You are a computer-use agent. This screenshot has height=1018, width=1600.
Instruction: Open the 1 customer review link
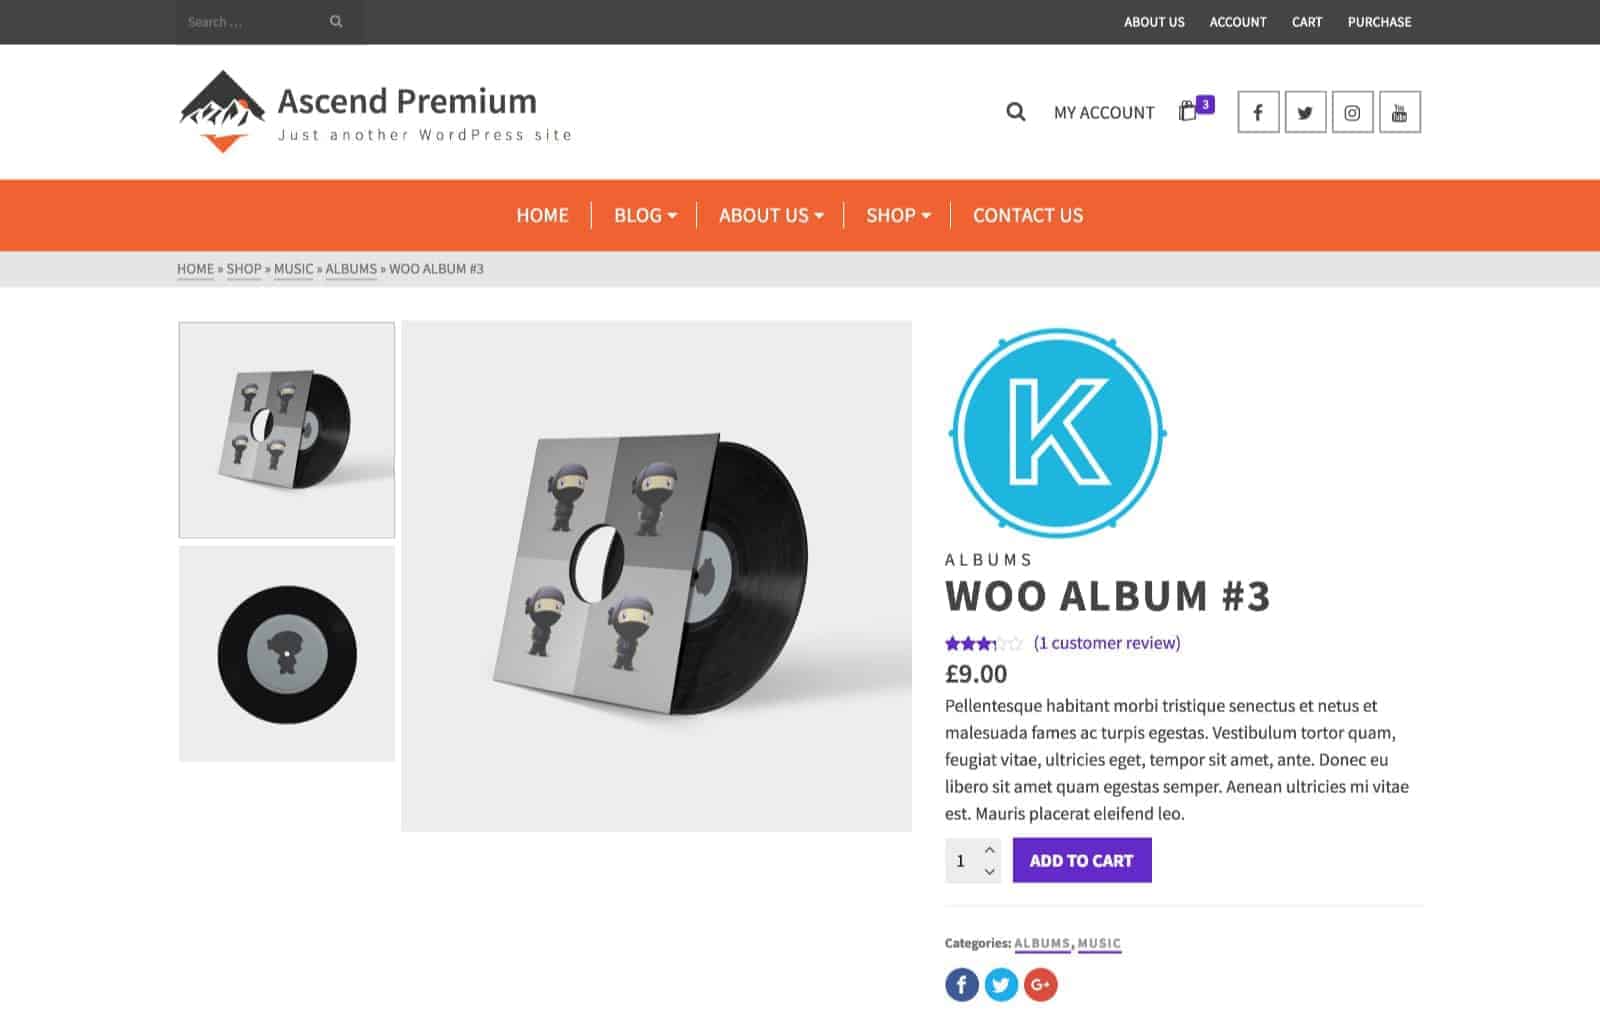(1107, 643)
